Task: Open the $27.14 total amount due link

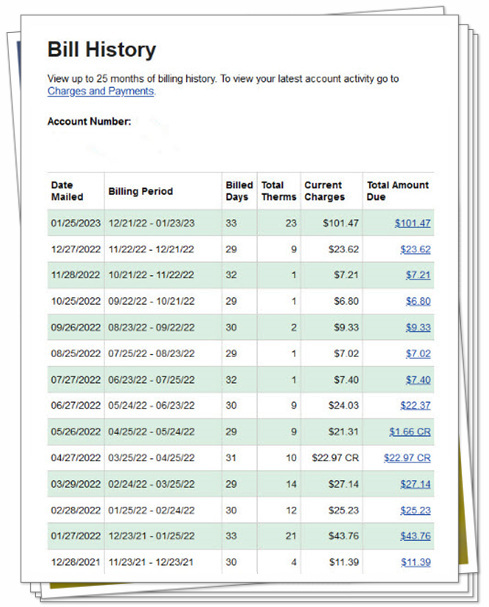Action: tap(415, 484)
